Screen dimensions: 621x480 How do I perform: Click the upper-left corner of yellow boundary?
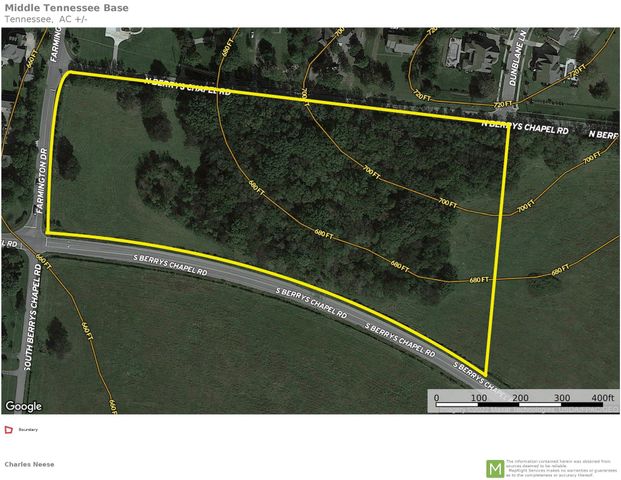pos(66,73)
